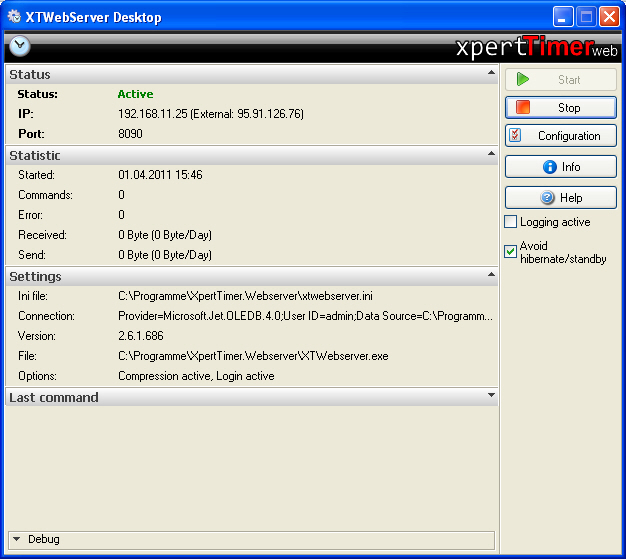The height and width of the screenshot is (559, 626).
Task: Click the Ini file path value
Action: tap(245, 296)
